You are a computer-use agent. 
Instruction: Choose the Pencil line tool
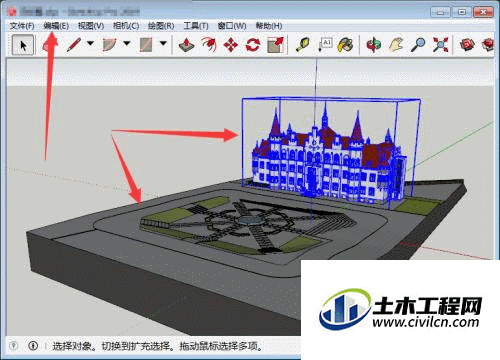74,45
